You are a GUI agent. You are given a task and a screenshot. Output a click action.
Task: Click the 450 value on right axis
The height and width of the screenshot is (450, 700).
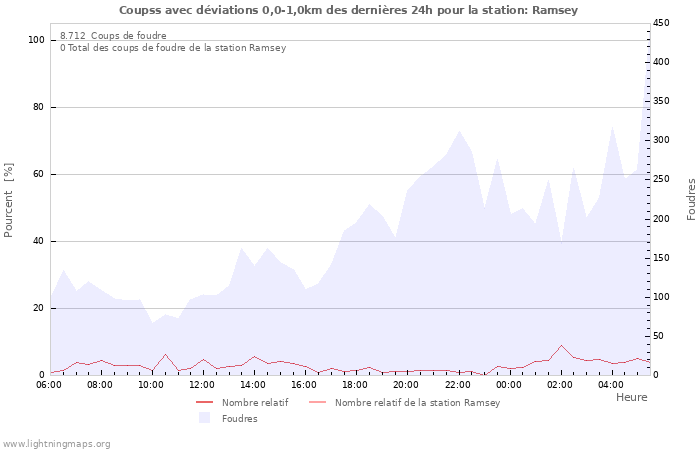click(x=662, y=23)
